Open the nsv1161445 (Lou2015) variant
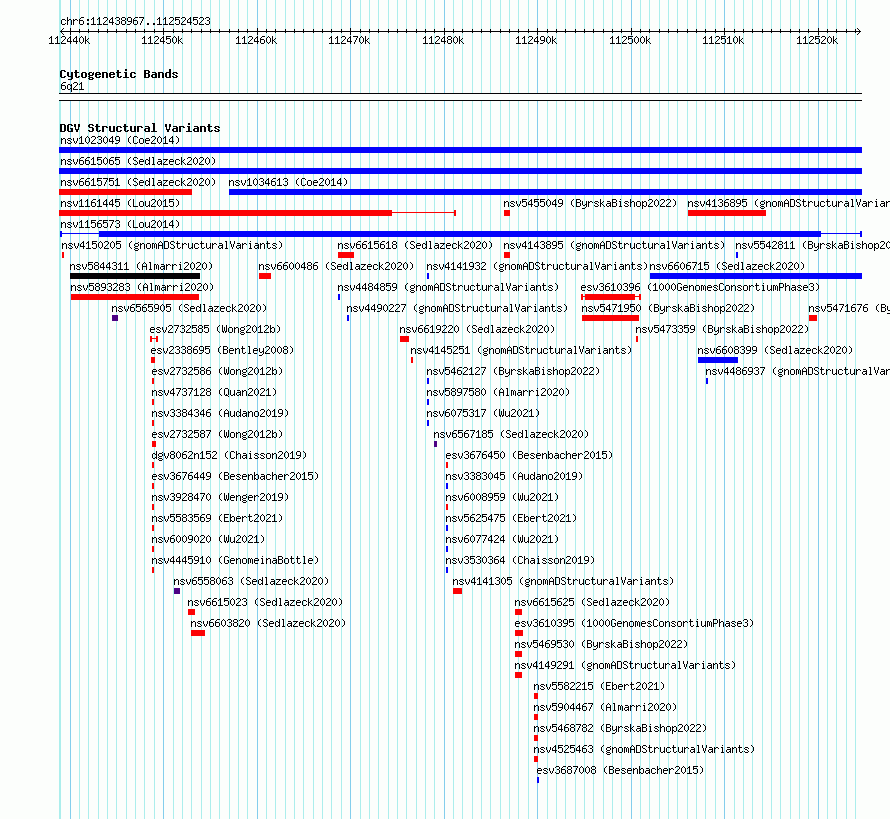This screenshot has width=890, height=819. pyautogui.click(x=120, y=203)
